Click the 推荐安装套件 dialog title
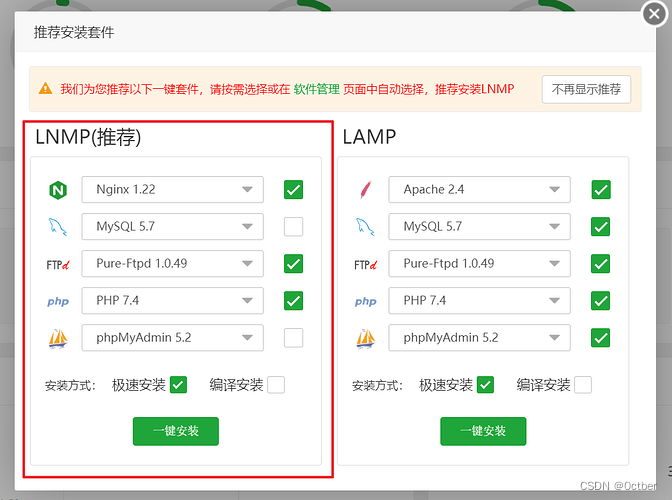Screen dimensions: 672x500 pos(74,32)
